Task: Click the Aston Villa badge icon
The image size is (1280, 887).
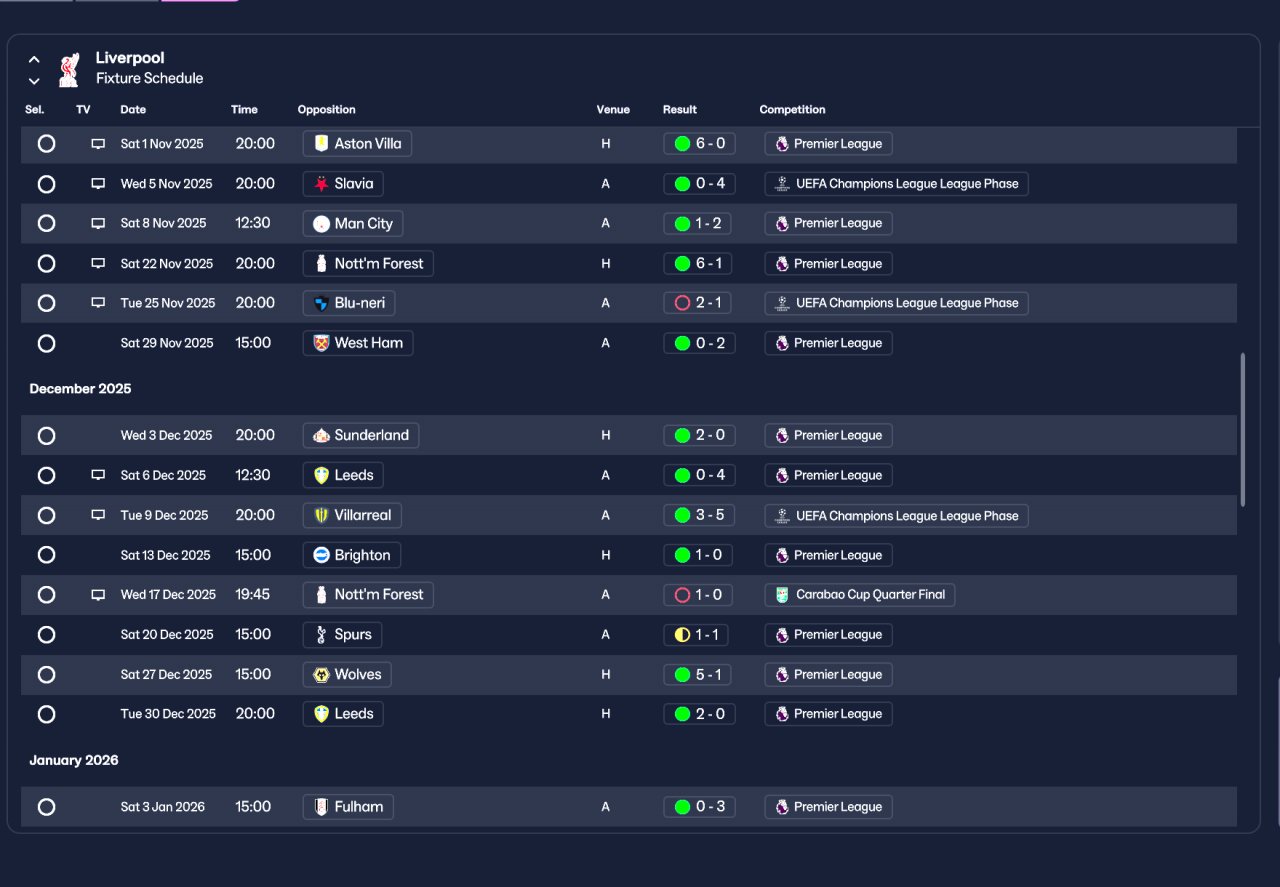Action: pos(321,144)
